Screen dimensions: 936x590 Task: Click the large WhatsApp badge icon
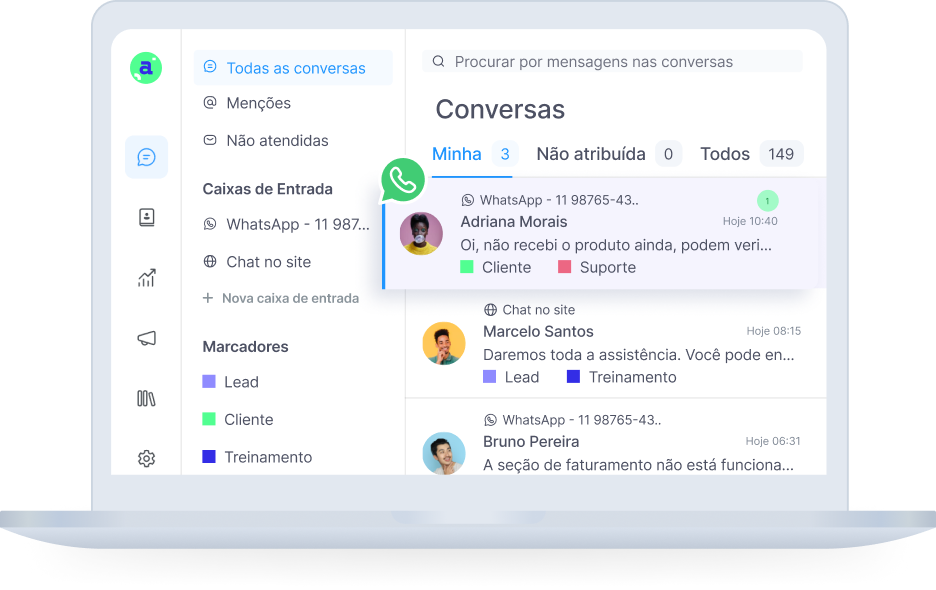[403, 180]
